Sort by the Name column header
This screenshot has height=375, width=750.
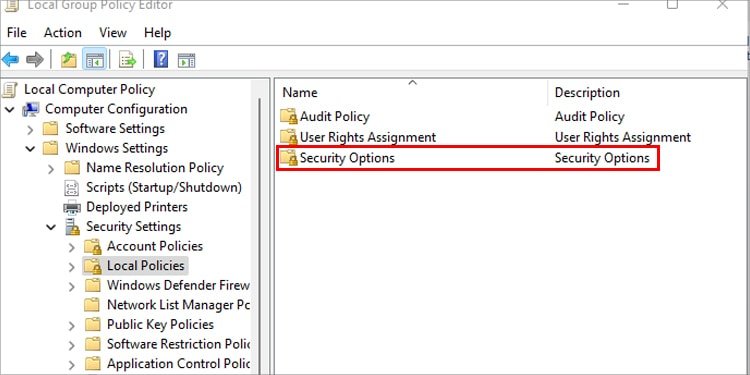point(412,92)
